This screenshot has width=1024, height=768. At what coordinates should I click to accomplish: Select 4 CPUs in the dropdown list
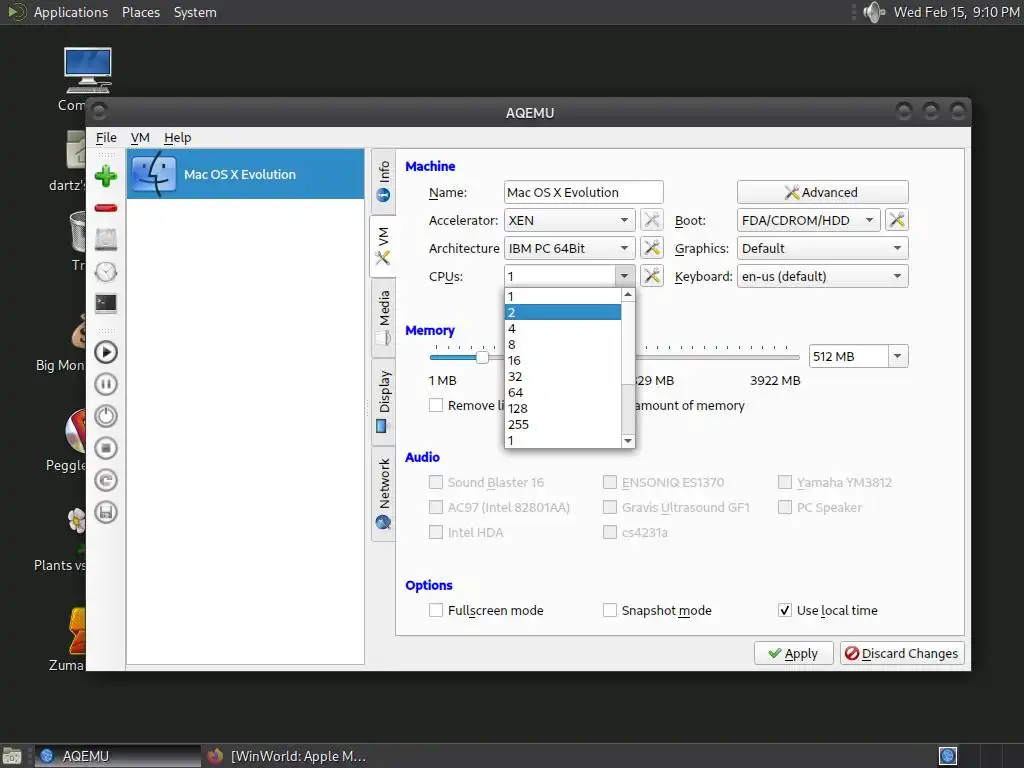[x=563, y=328]
